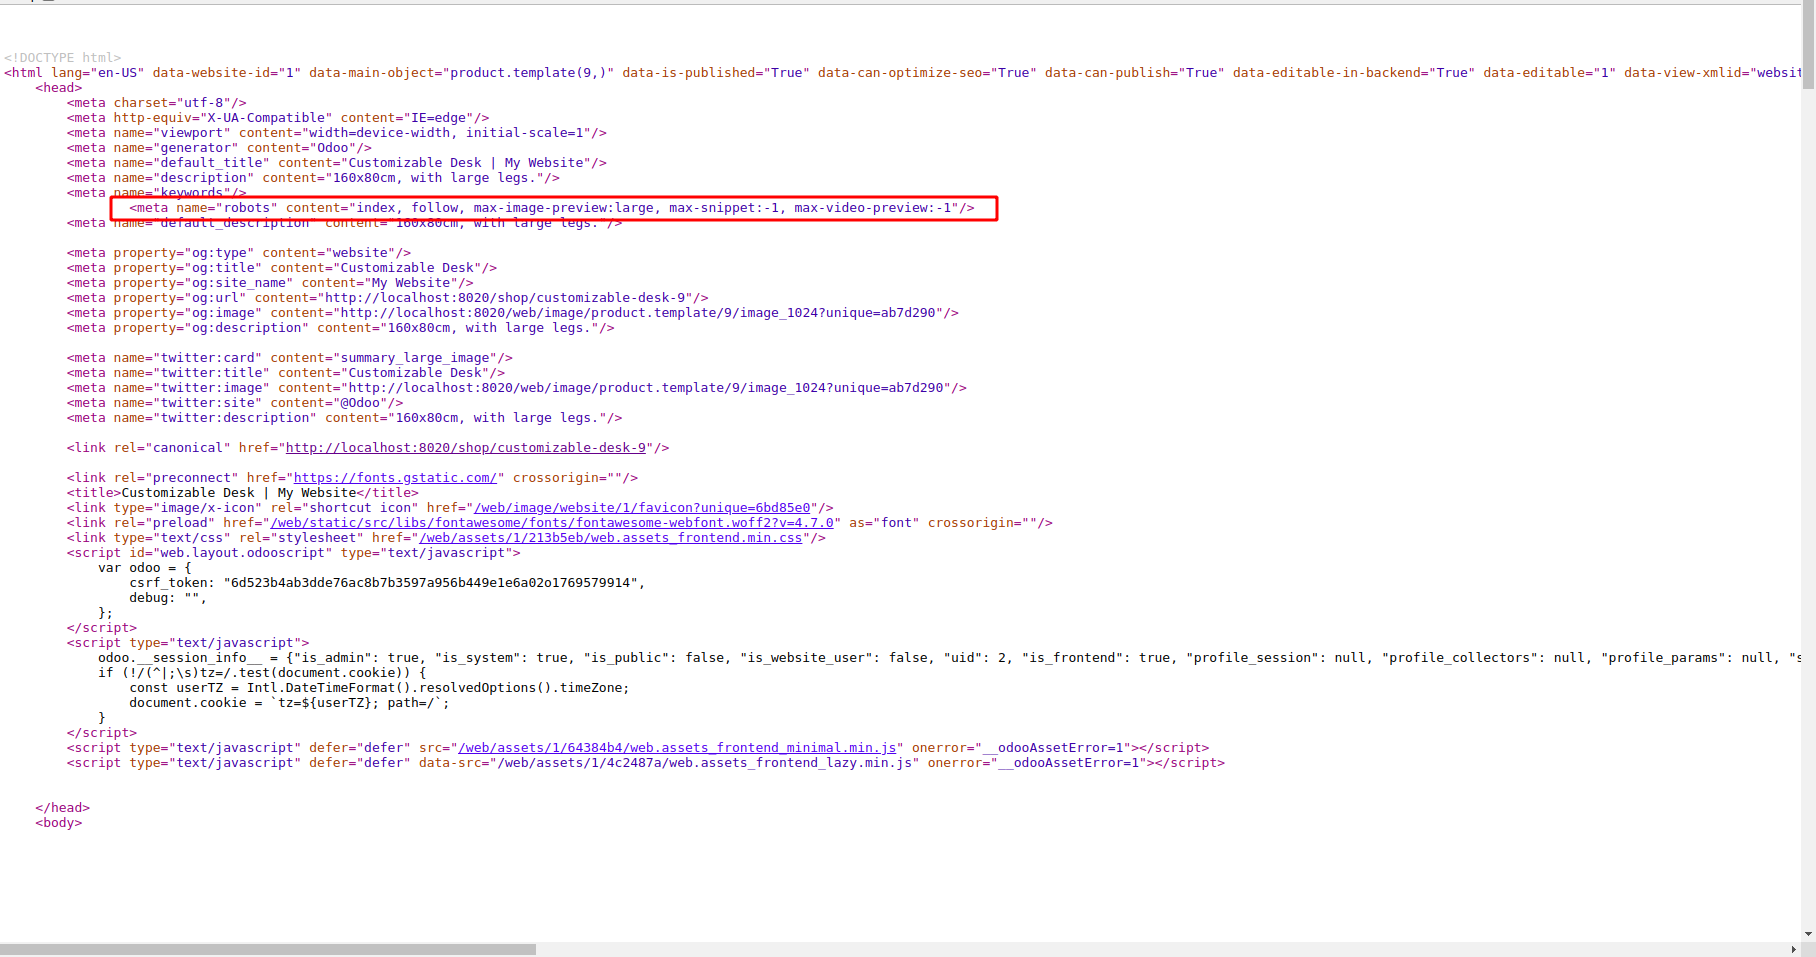Click the web.assets_frontend_lazy.min.js script line
Viewport: 1816px width, 957px height.
[x=646, y=763]
